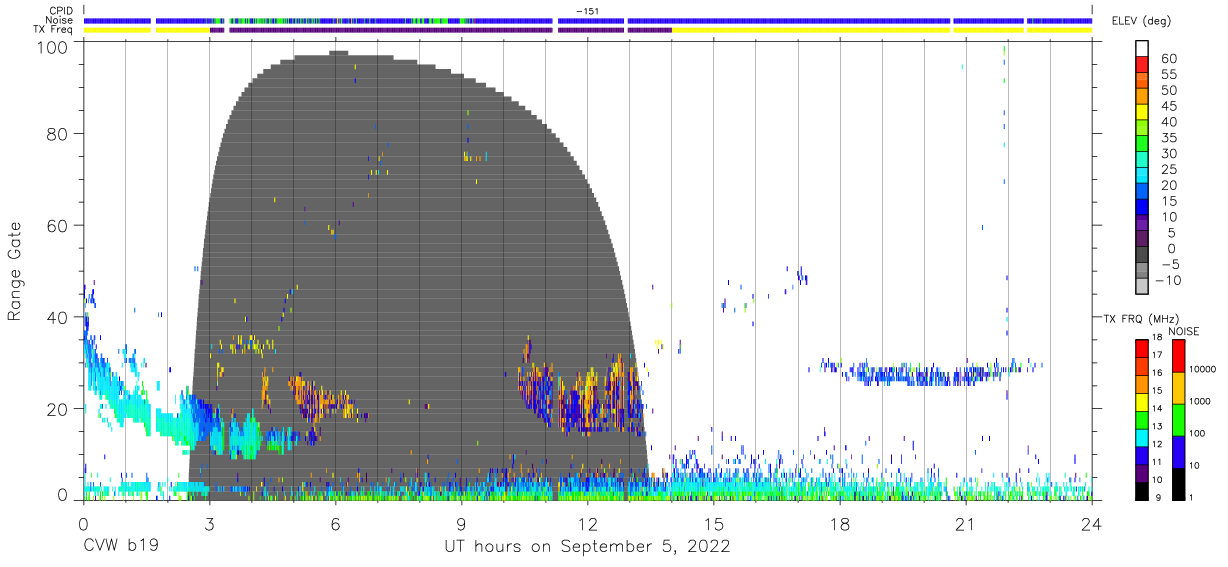Click the red 55–60 degree elevation color segment

point(1142,66)
